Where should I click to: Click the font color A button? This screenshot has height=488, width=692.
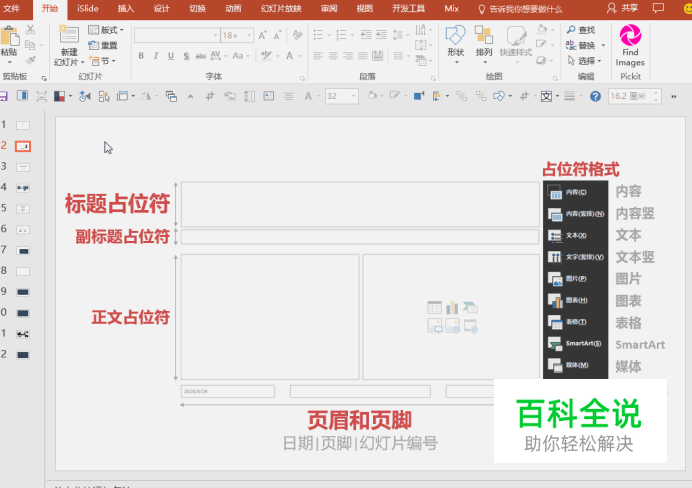[x=290, y=56]
